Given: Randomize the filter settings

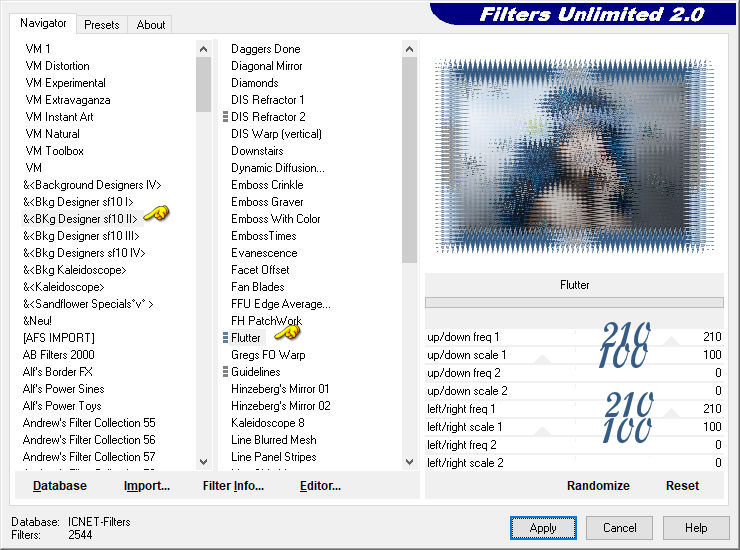Looking at the screenshot, I should pyautogui.click(x=598, y=486).
